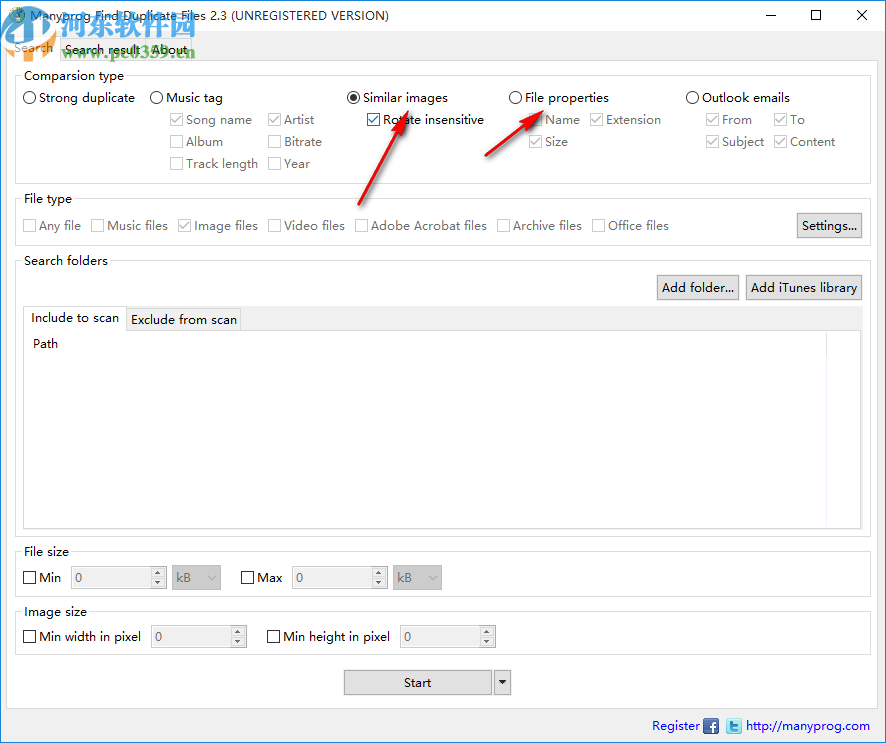Open the Settings dialog
Viewport: 886px width, 743px height.
click(829, 225)
